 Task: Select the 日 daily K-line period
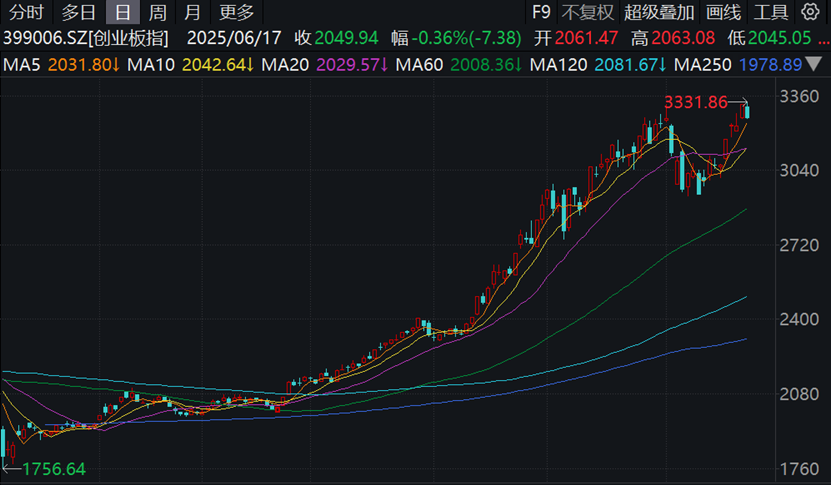(122, 13)
